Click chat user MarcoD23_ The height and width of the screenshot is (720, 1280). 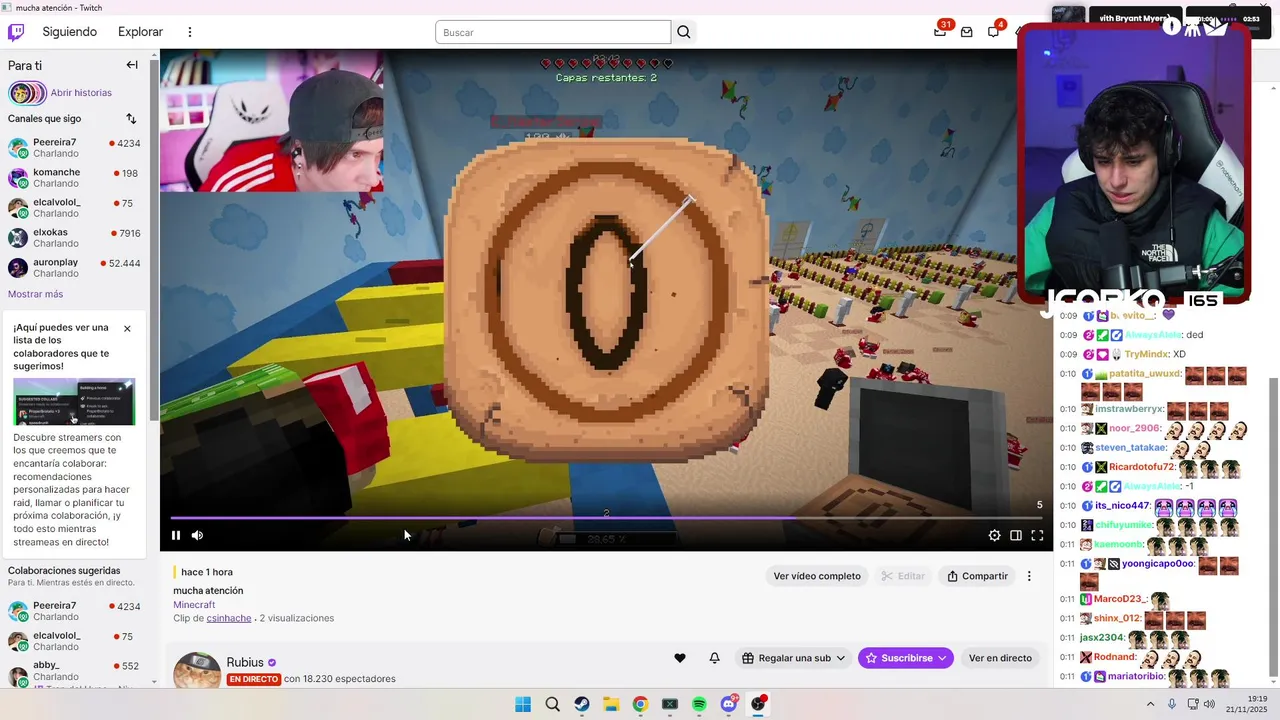[x=1118, y=599]
